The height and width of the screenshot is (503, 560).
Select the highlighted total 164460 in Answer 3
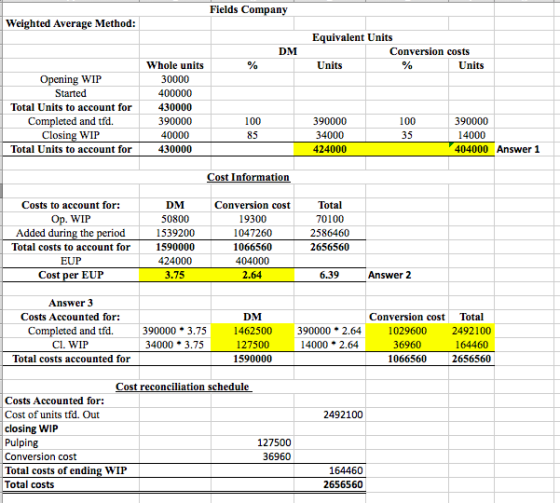click(x=471, y=345)
